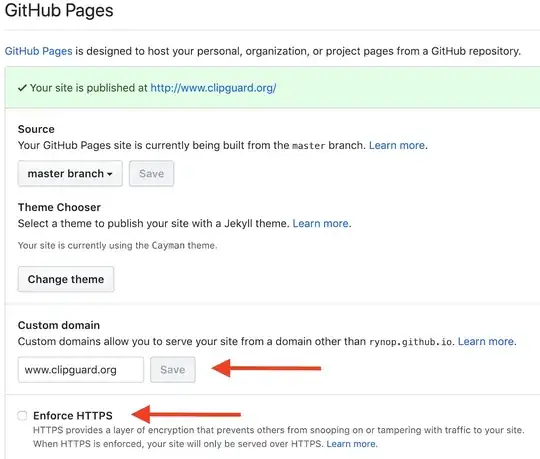Click Learn more in Theme Chooser section
The width and height of the screenshot is (540, 459).
pos(321,223)
